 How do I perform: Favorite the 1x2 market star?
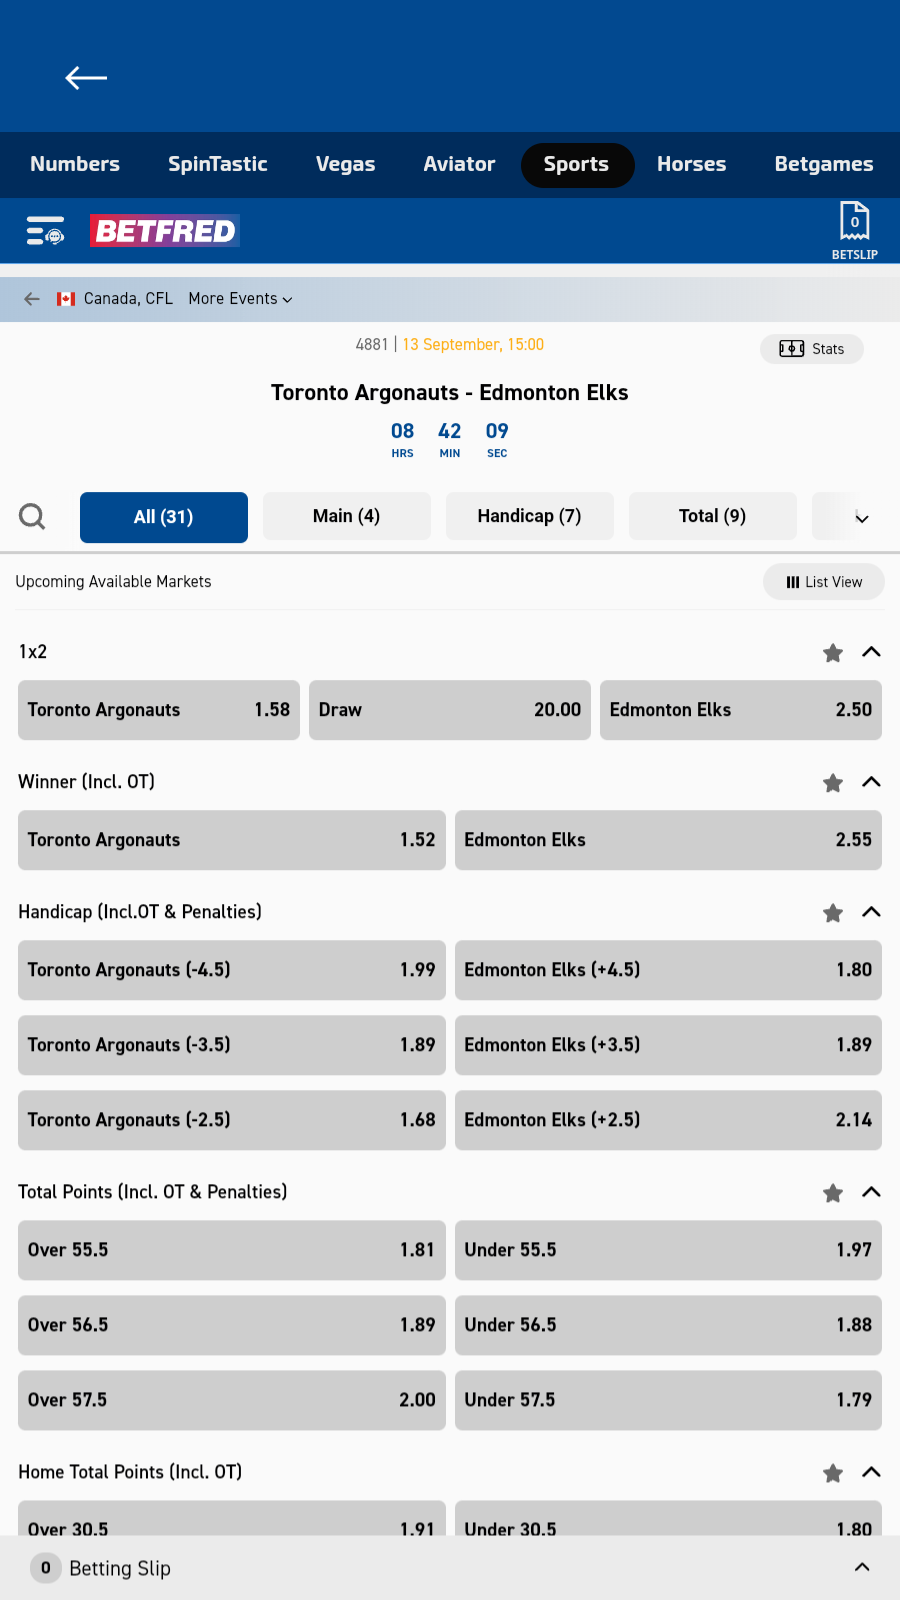[833, 653]
